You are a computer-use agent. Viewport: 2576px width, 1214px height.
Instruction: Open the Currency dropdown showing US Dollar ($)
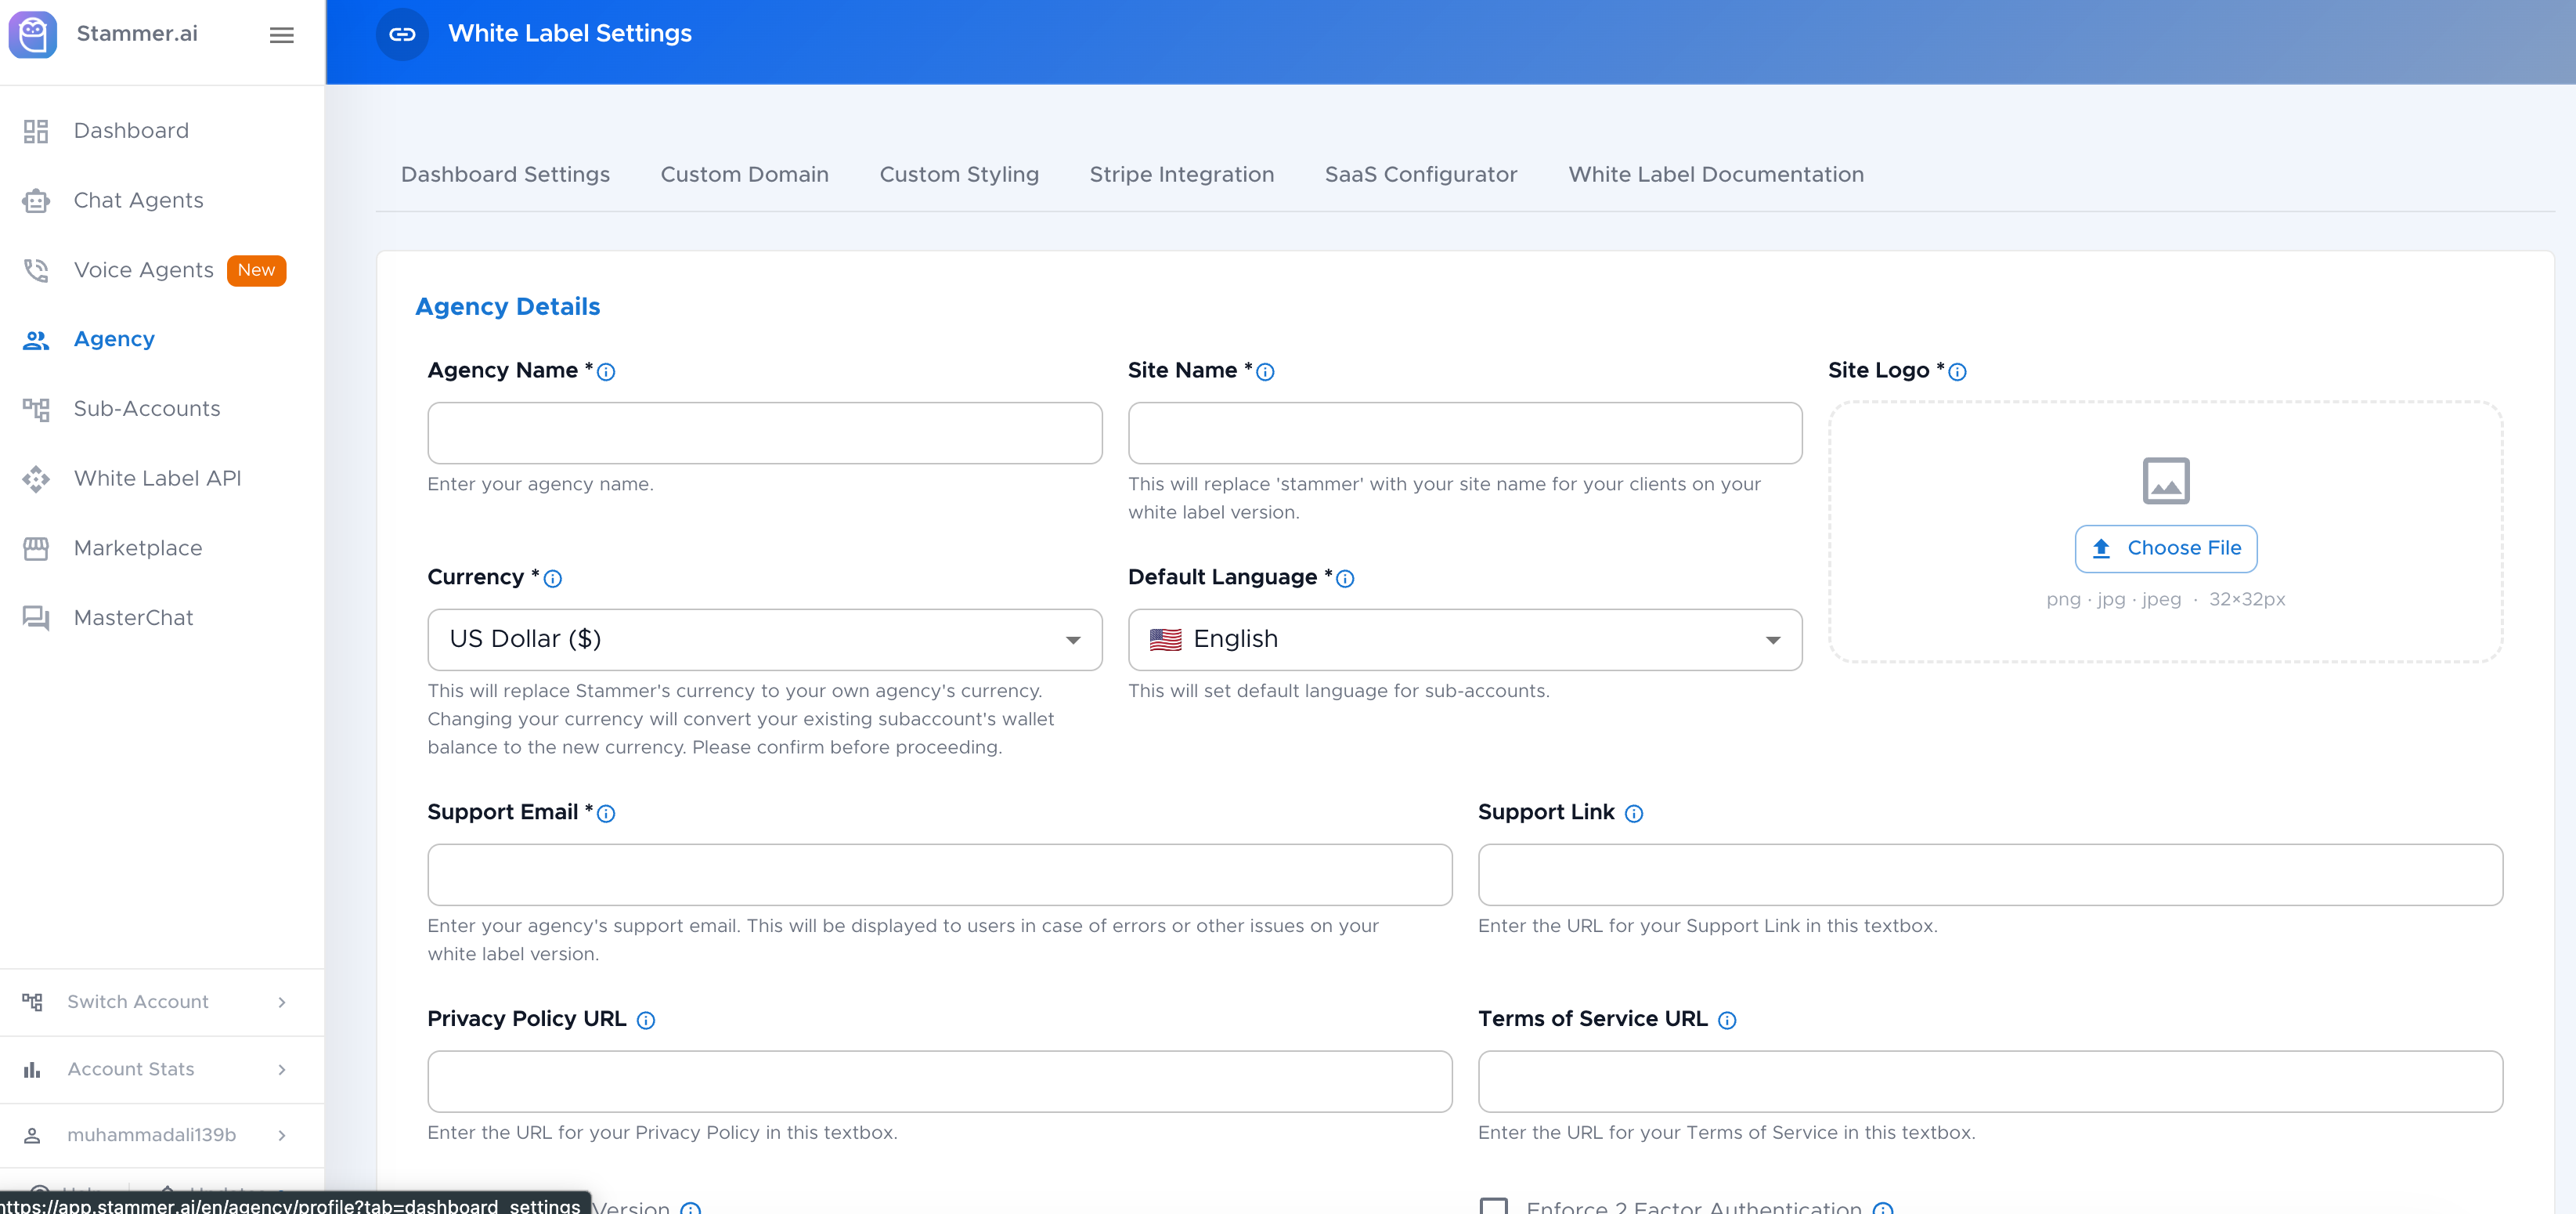tap(765, 640)
